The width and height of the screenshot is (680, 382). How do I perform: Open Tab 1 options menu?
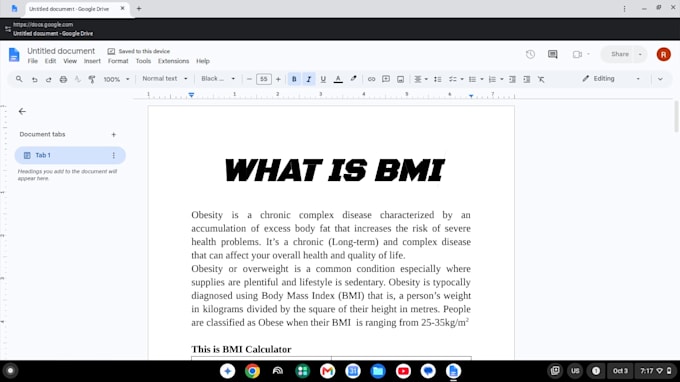(114, 155)
